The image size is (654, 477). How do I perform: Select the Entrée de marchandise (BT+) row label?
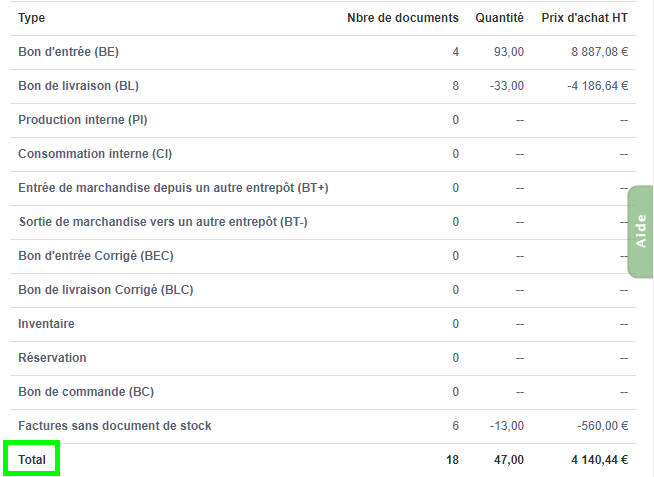(x=173, y=188)
